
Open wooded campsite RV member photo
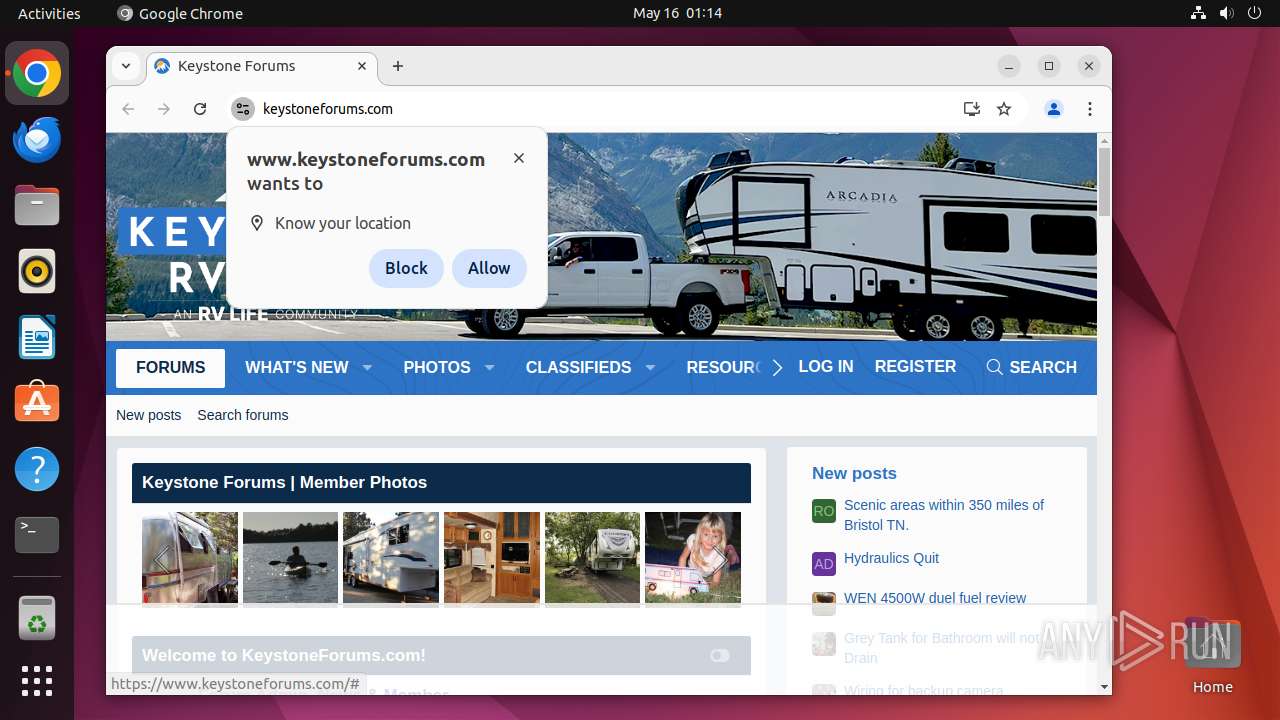(592, 558)
